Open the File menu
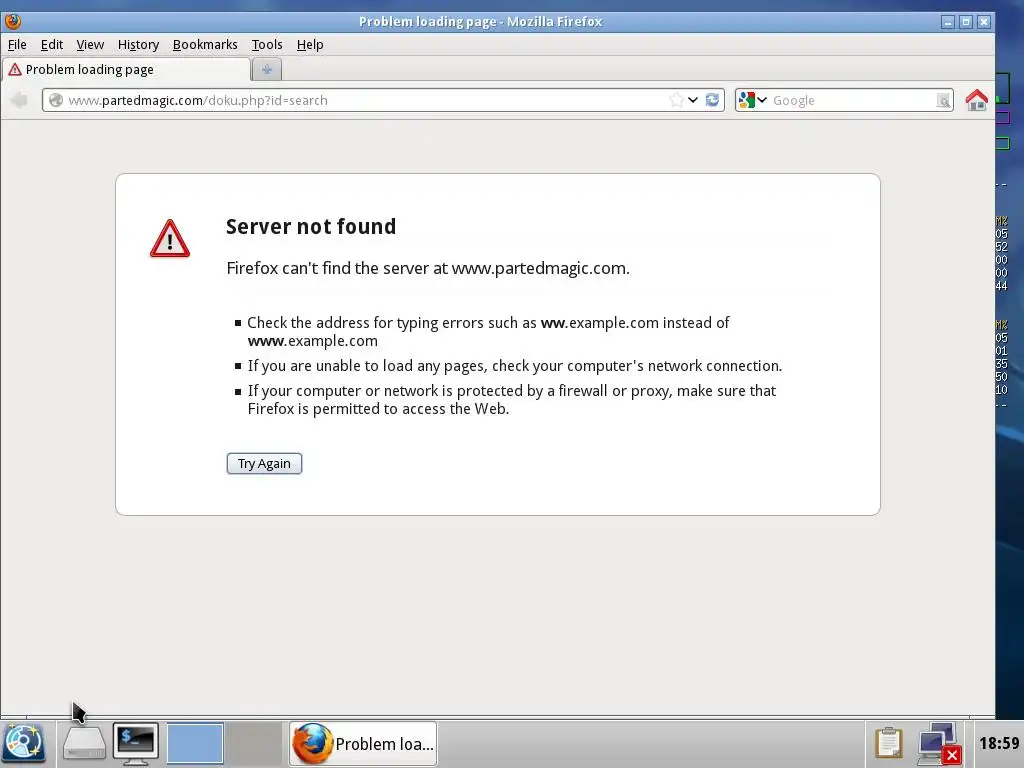1024x768 pixels. [17, 44]
